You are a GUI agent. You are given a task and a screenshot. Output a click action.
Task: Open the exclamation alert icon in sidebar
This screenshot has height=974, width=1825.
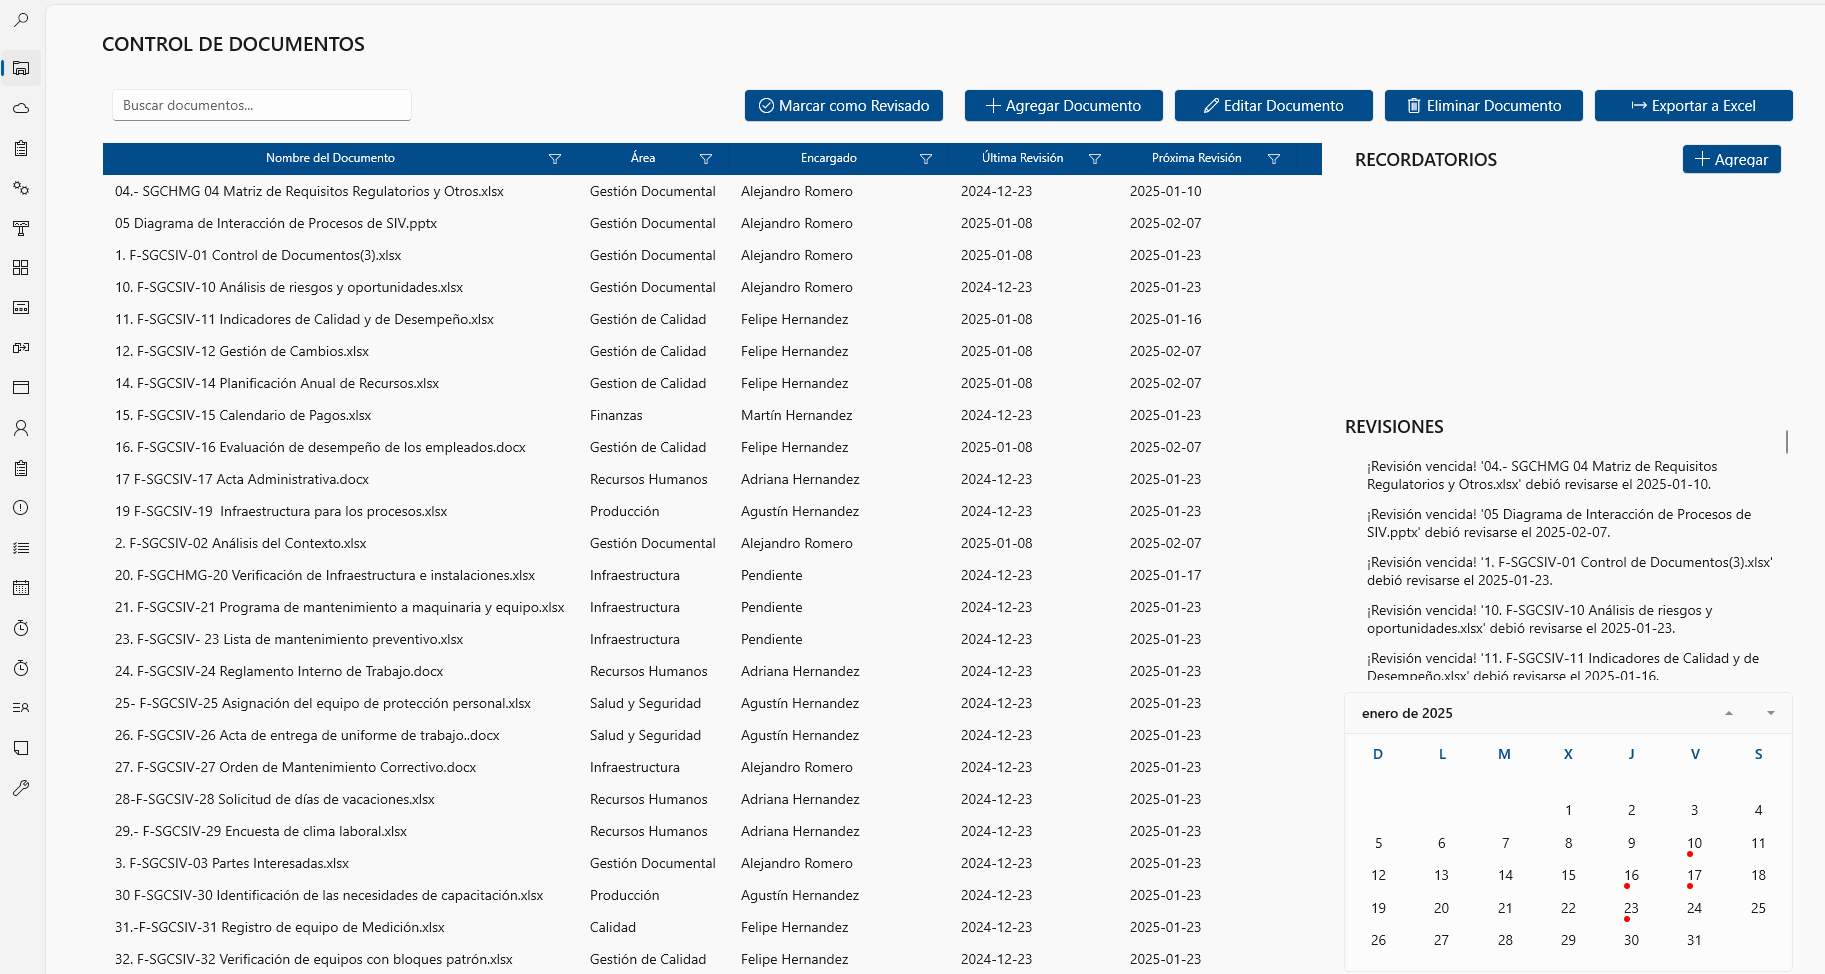click(x=21, y=508)
